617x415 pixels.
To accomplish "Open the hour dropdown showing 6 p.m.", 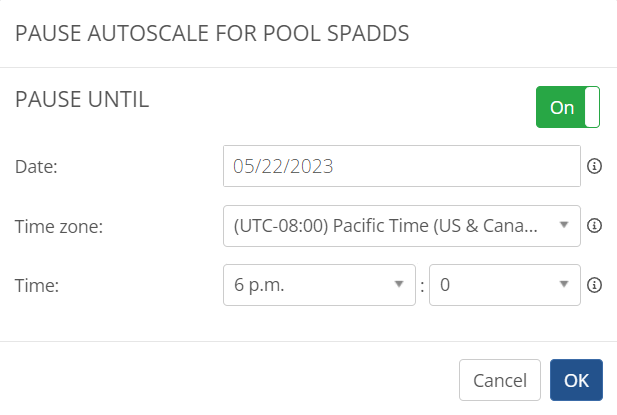I will pos(318,285).
